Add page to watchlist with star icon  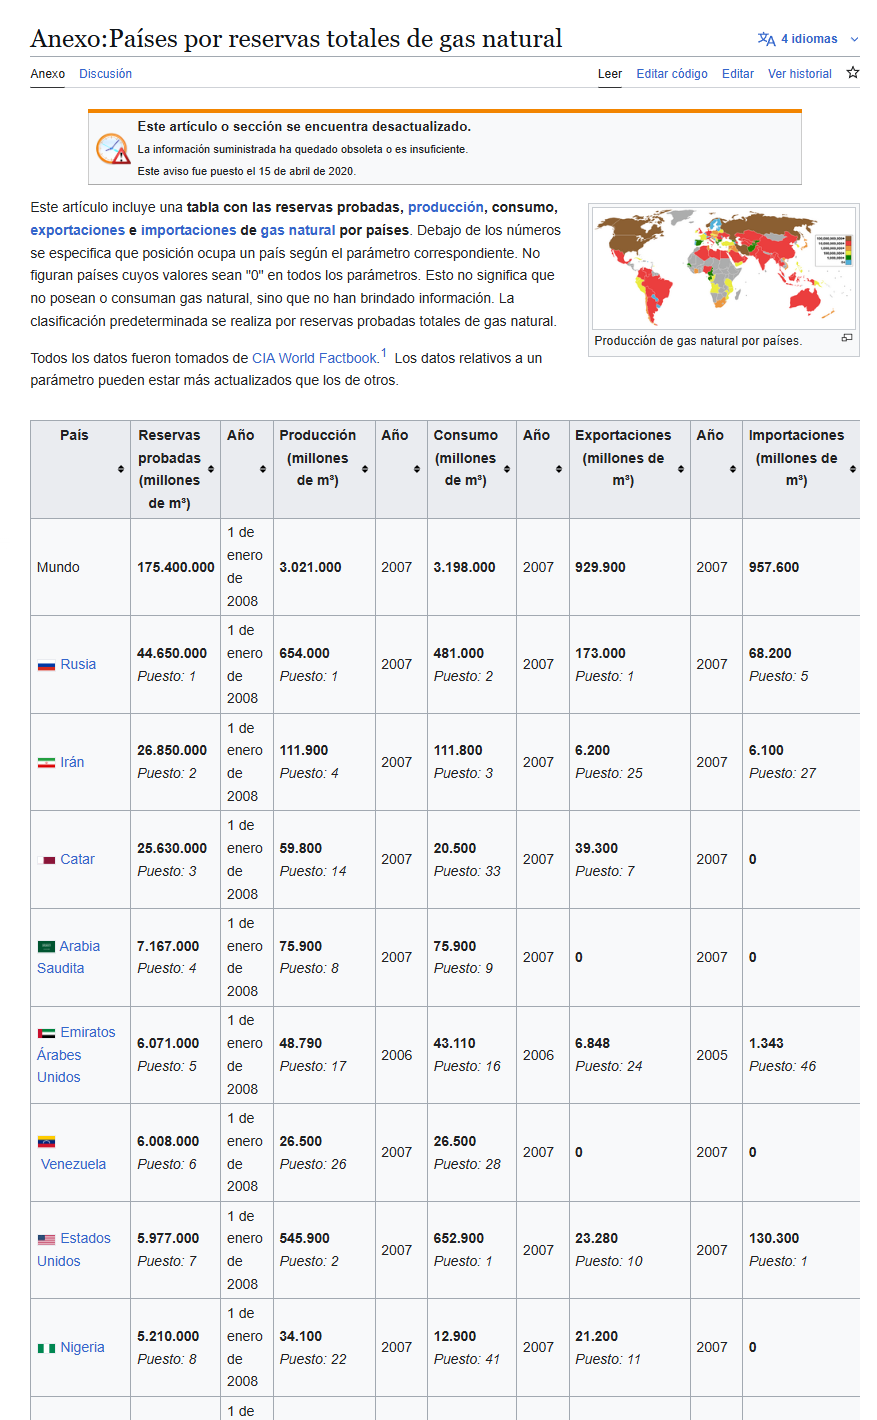click(853, 73)
